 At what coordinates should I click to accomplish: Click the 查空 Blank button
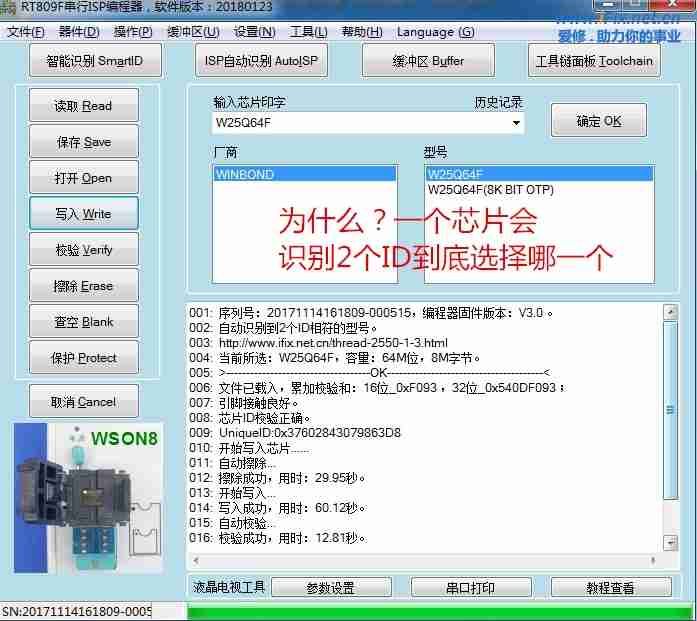click(84, 322)
